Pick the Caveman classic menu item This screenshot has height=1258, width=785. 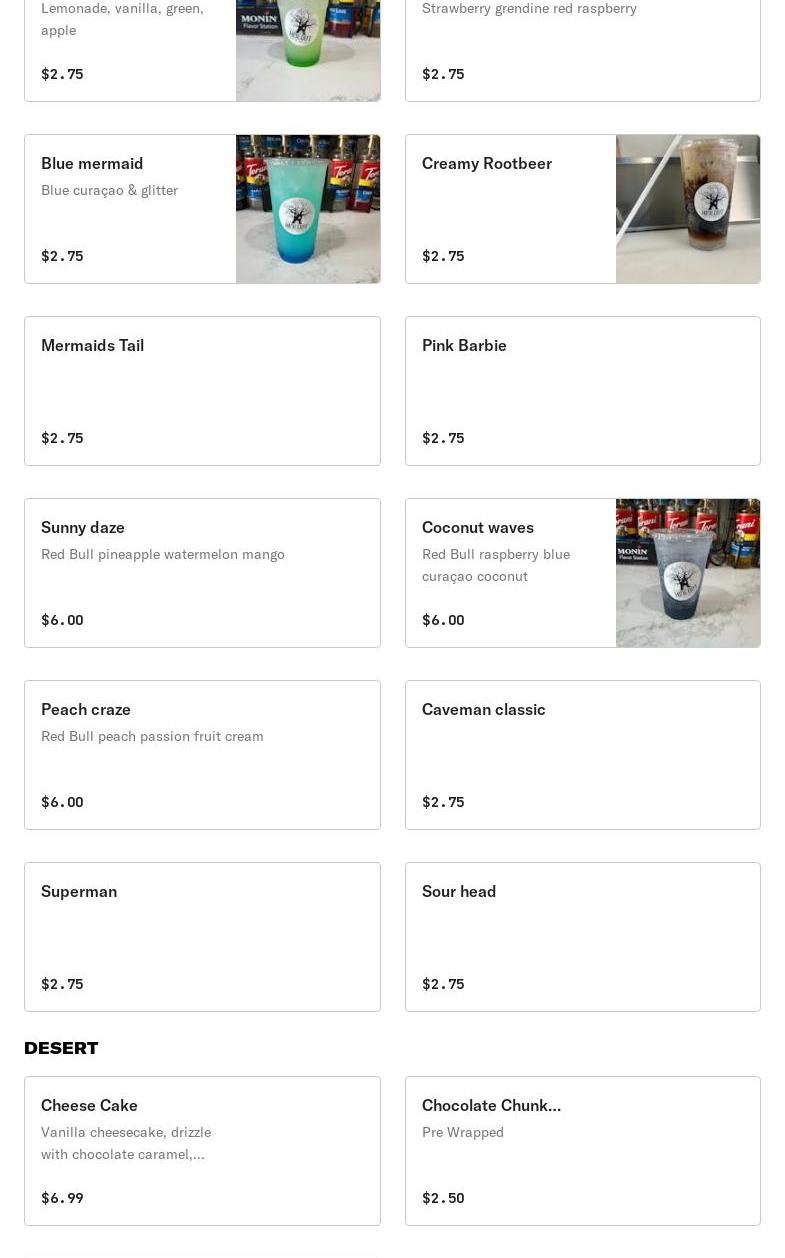click(582, 755)
